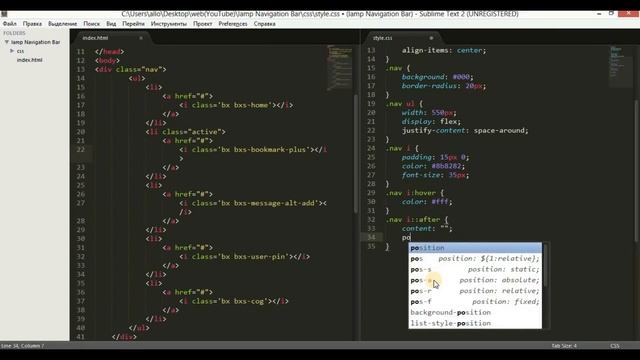Click the 'bx bxs-cog' icon line
Image resolution: width=640 pixels, height=360 pixels.
tap(234, 301)
